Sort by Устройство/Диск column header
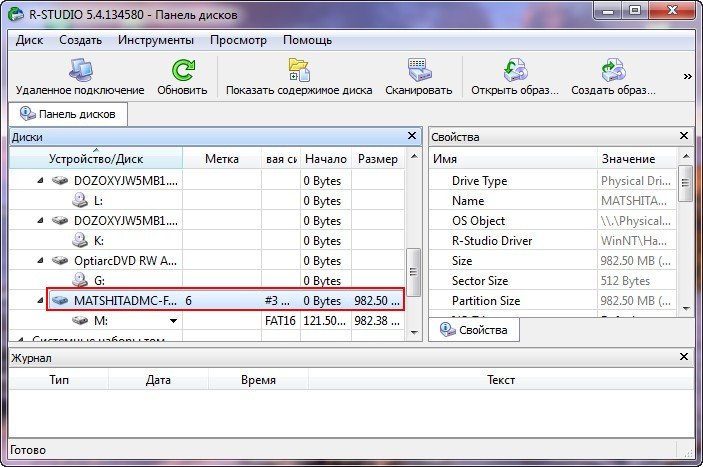 (96, 159)
